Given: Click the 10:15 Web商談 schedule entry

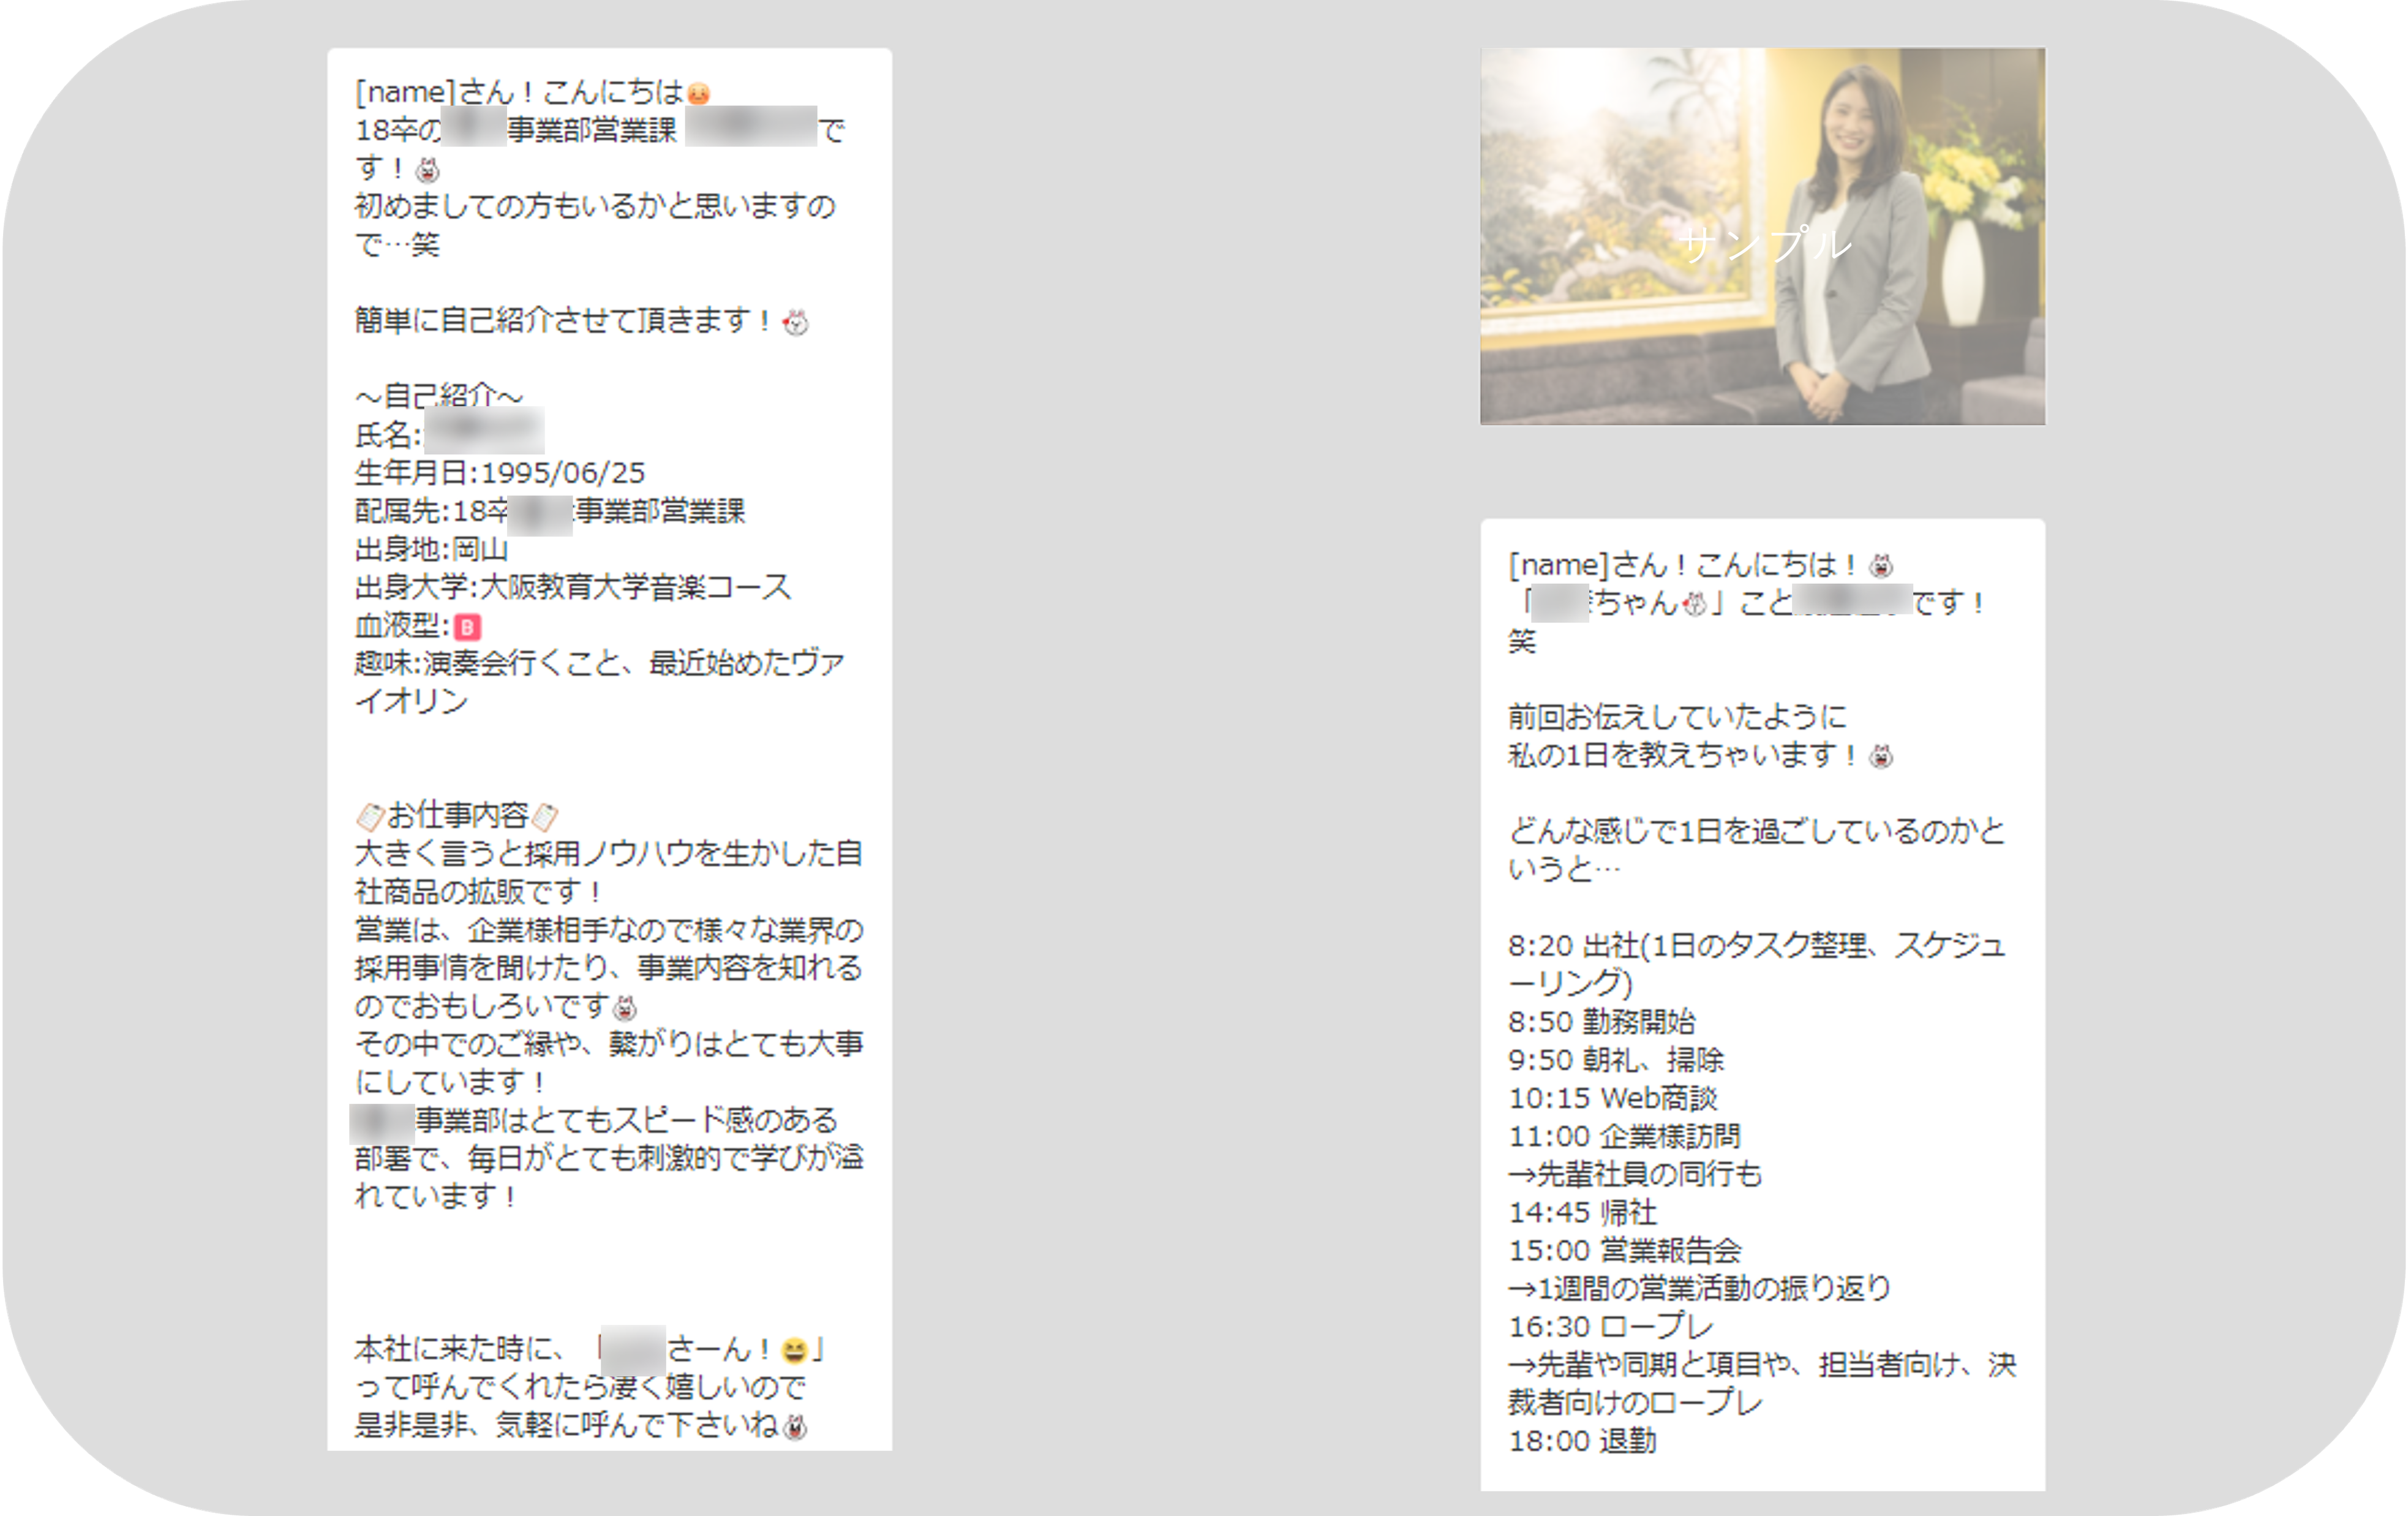Looking at the screenshot, I should click(x=1612, y=1098).
